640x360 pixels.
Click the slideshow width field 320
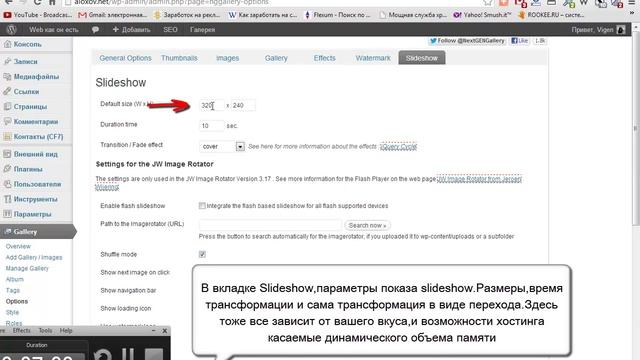coord(211,105)
